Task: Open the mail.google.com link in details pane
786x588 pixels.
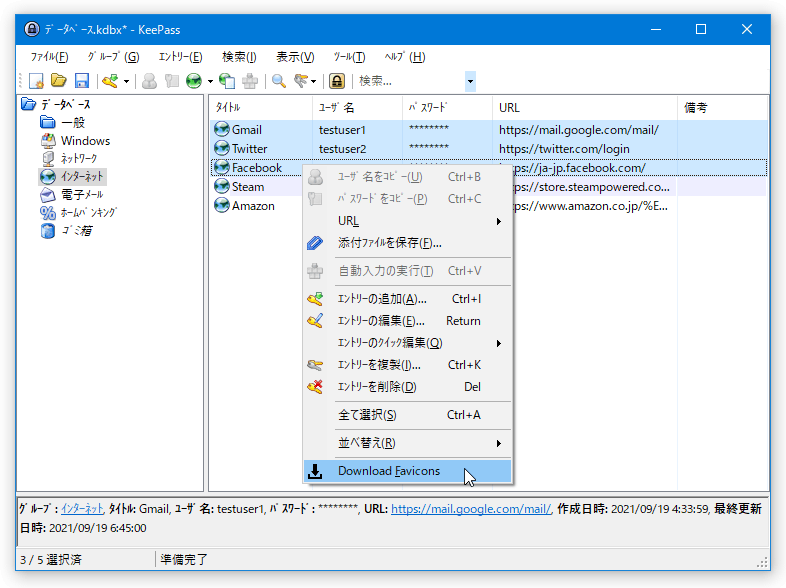Action: tap(471, 509)
